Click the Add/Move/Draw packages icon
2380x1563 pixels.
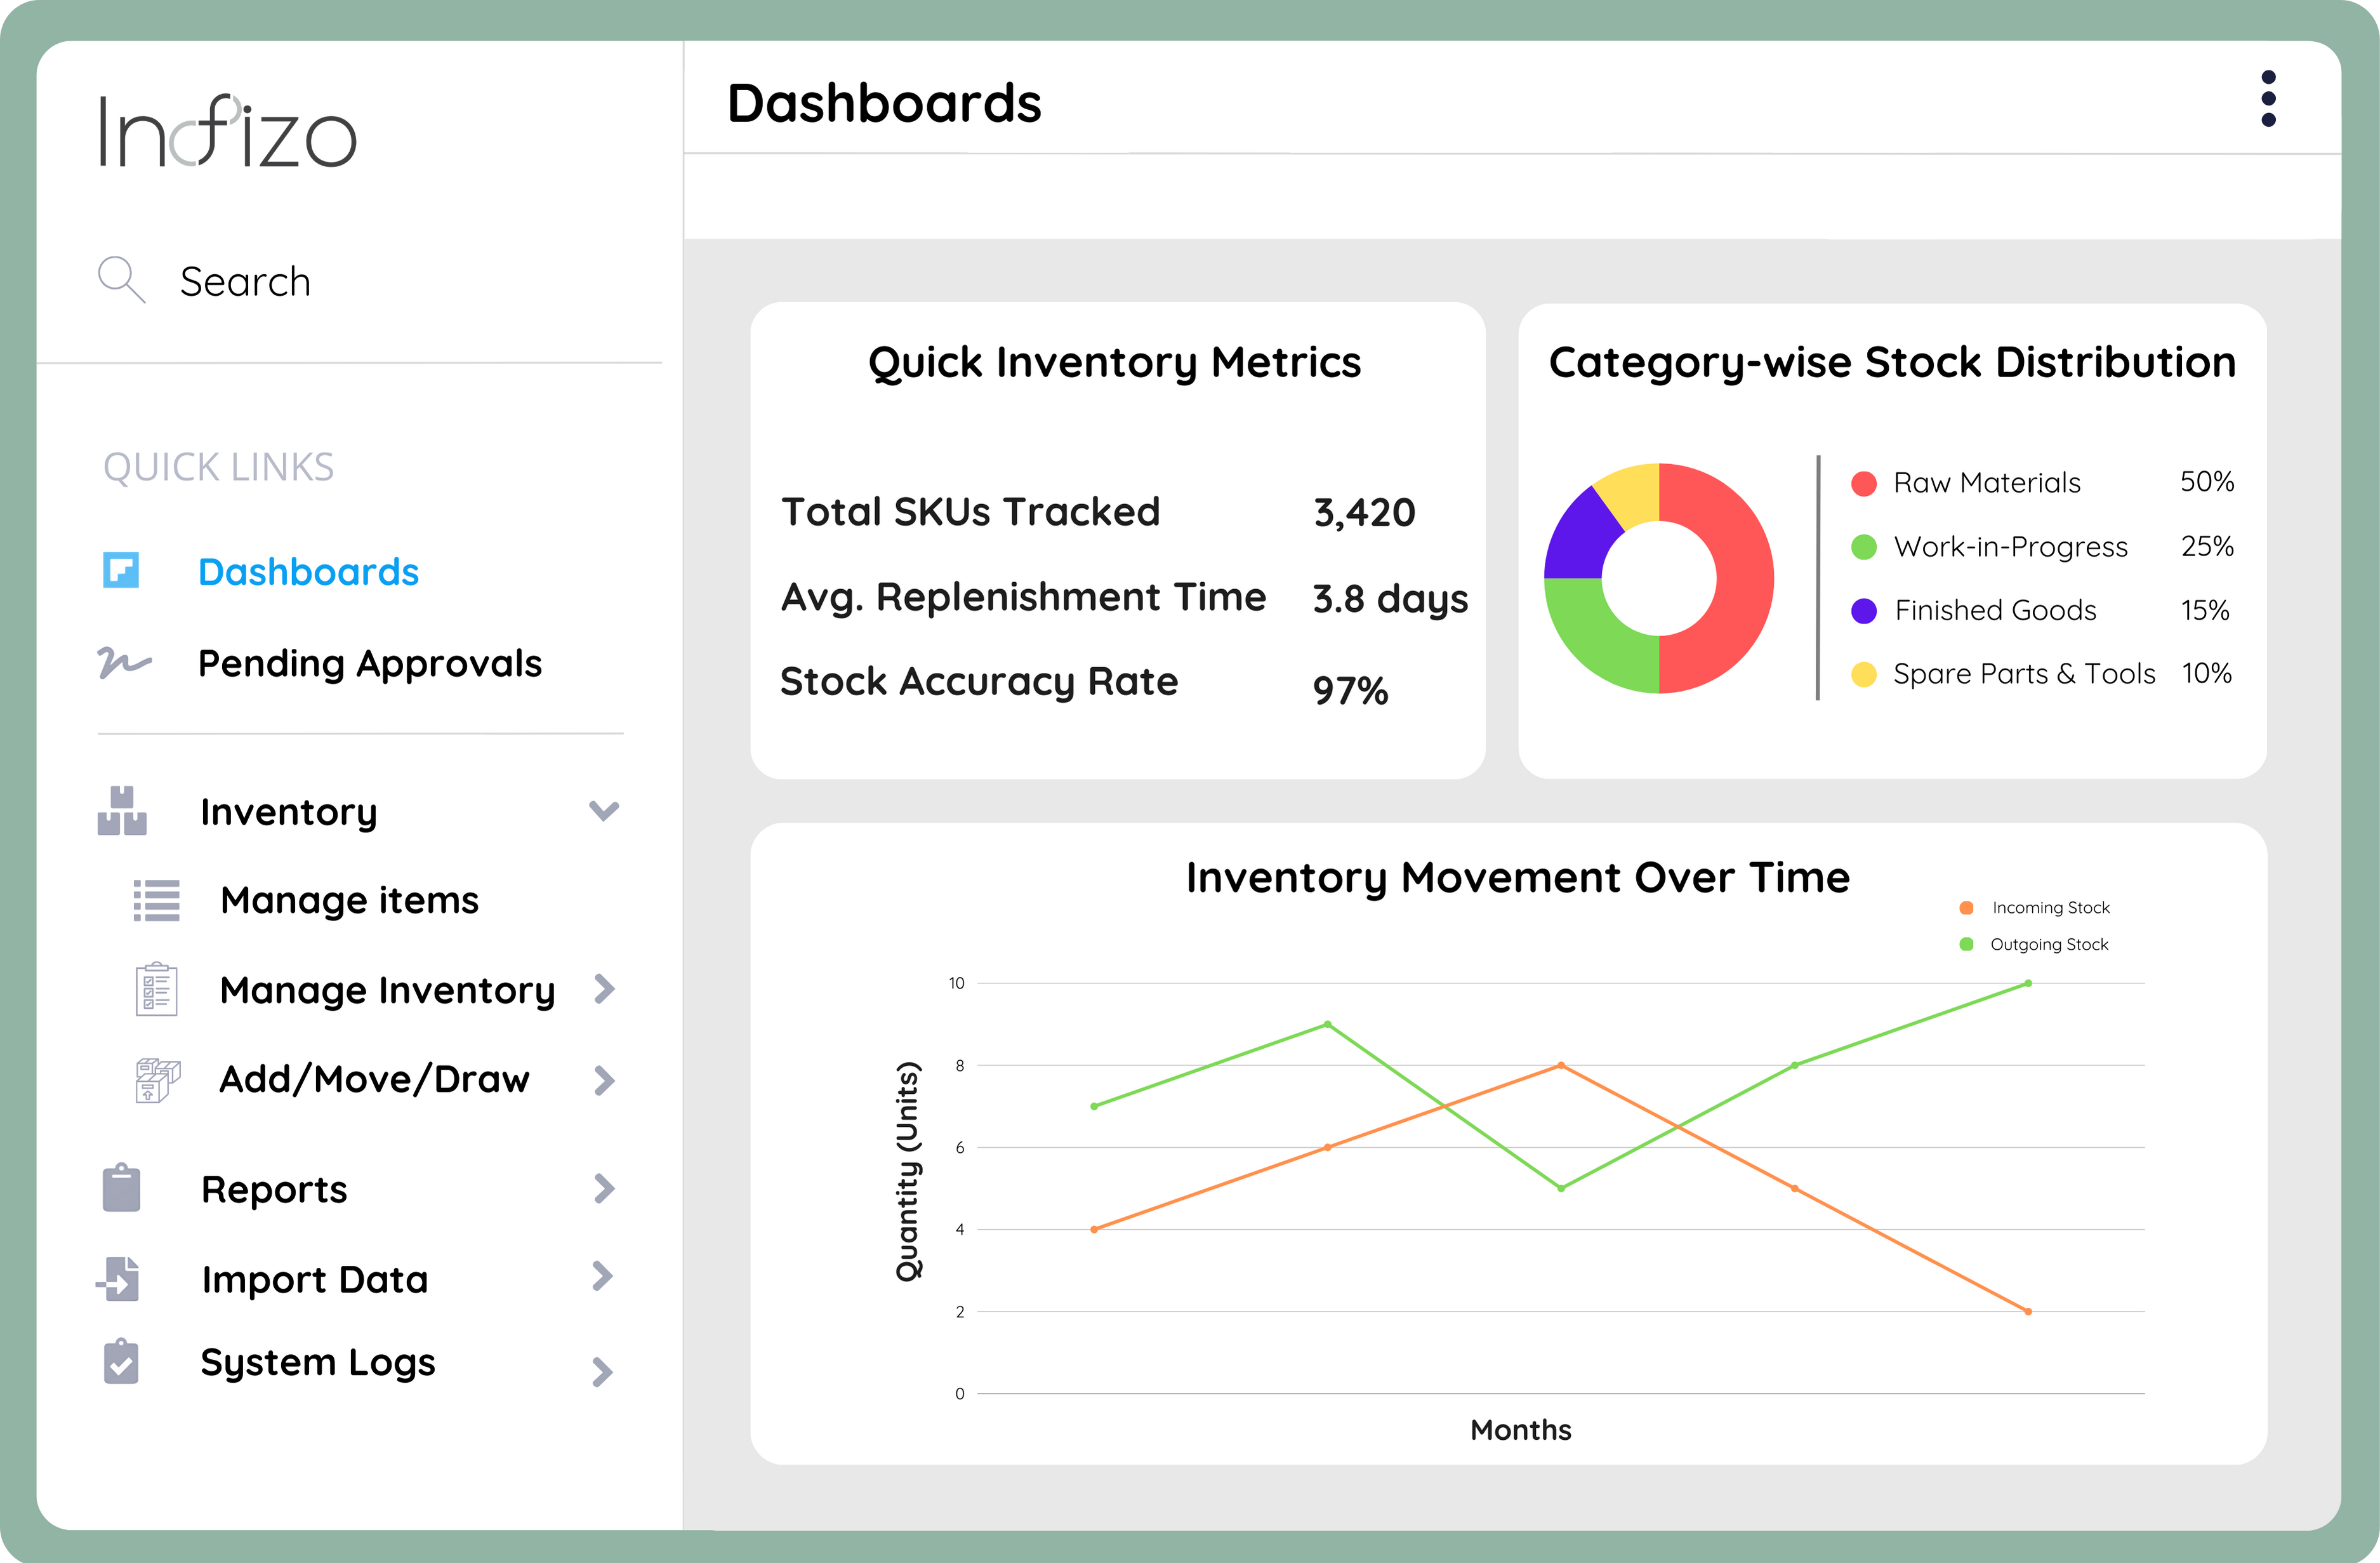click(157, 1080)
